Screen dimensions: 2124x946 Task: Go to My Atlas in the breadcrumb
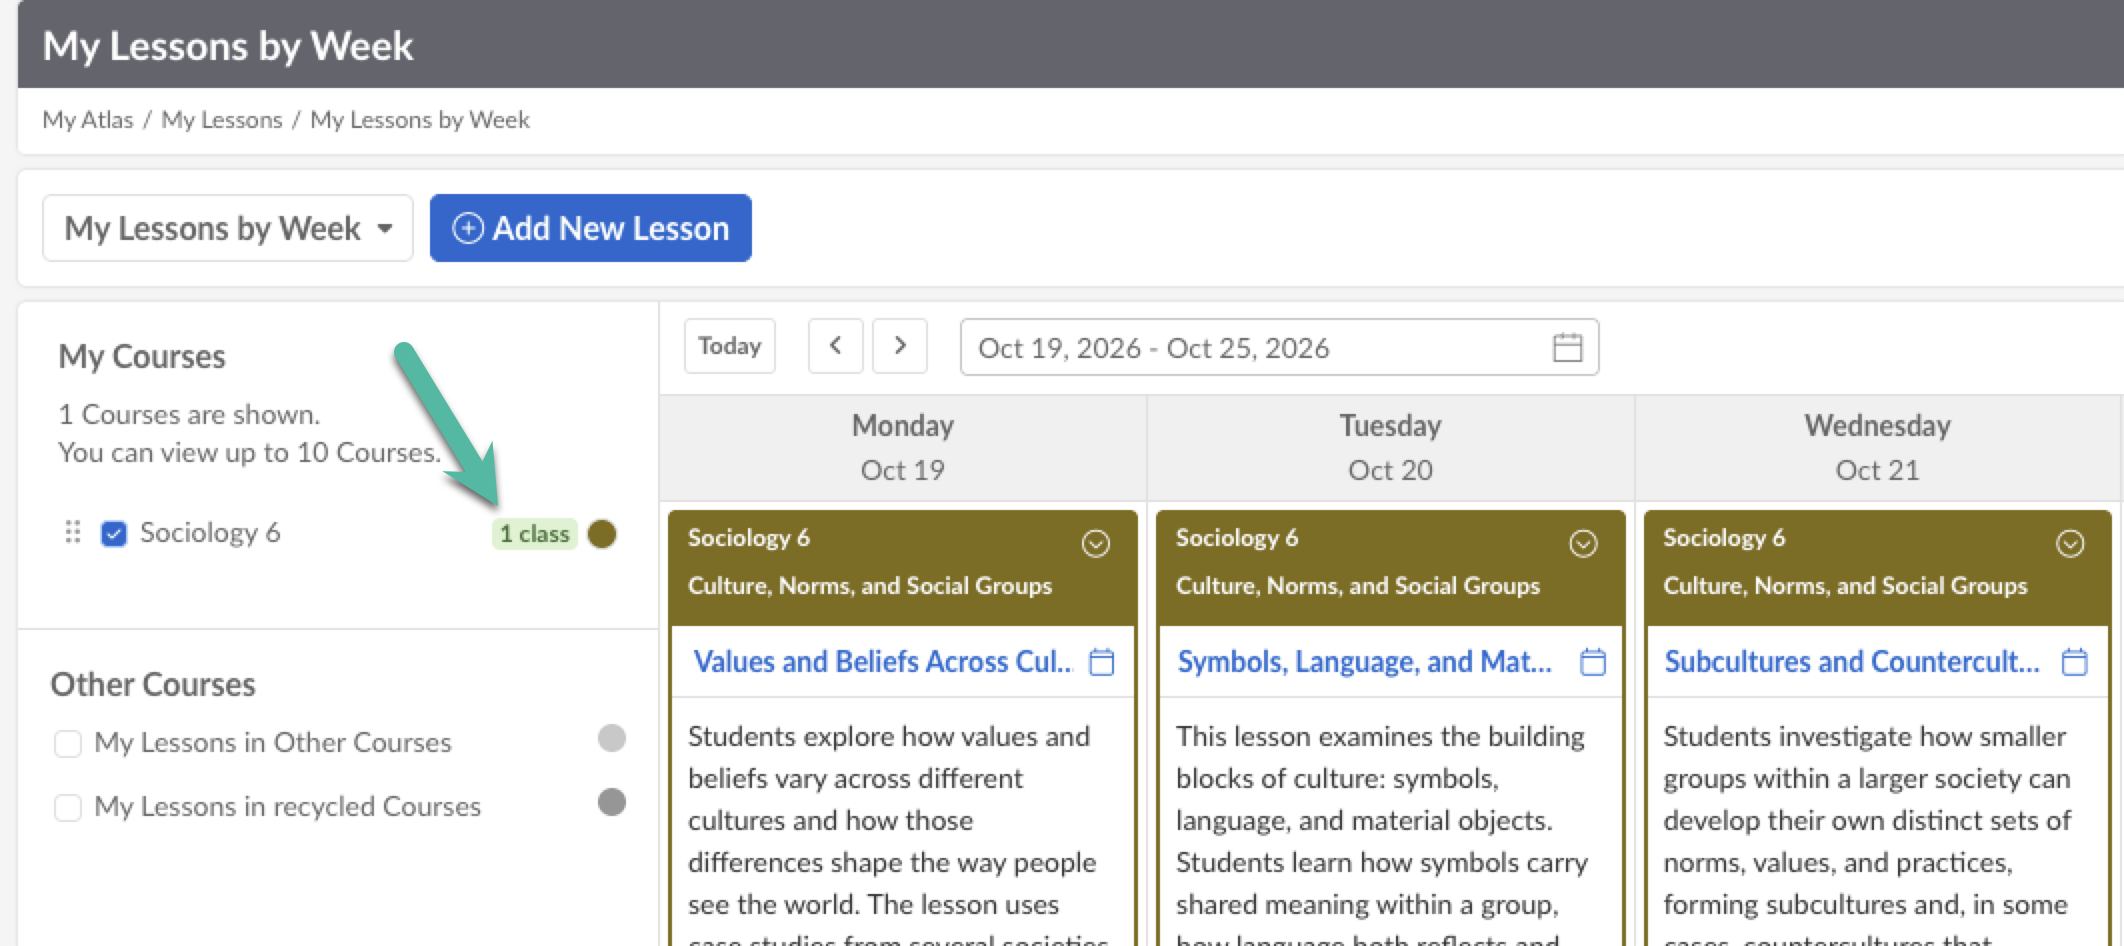point(88,120)
